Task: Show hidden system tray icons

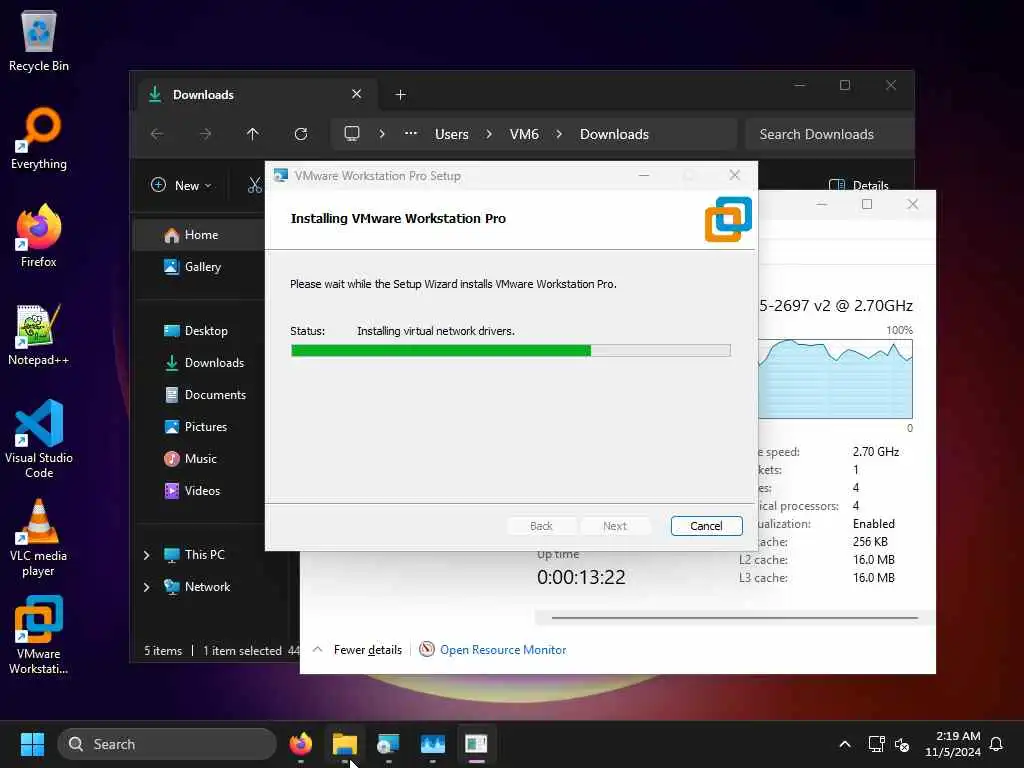Action: point(844,744)
